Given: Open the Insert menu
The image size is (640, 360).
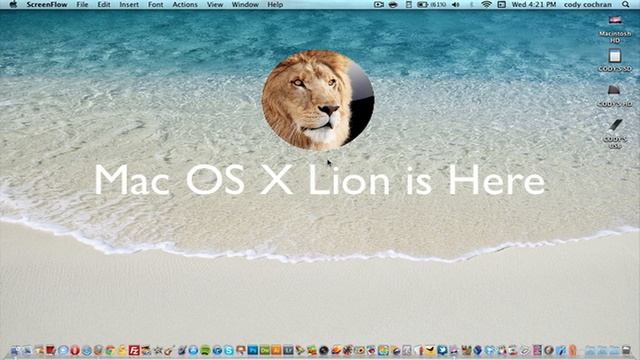Looking at the screenshot, I should click(x=129, y=4).
